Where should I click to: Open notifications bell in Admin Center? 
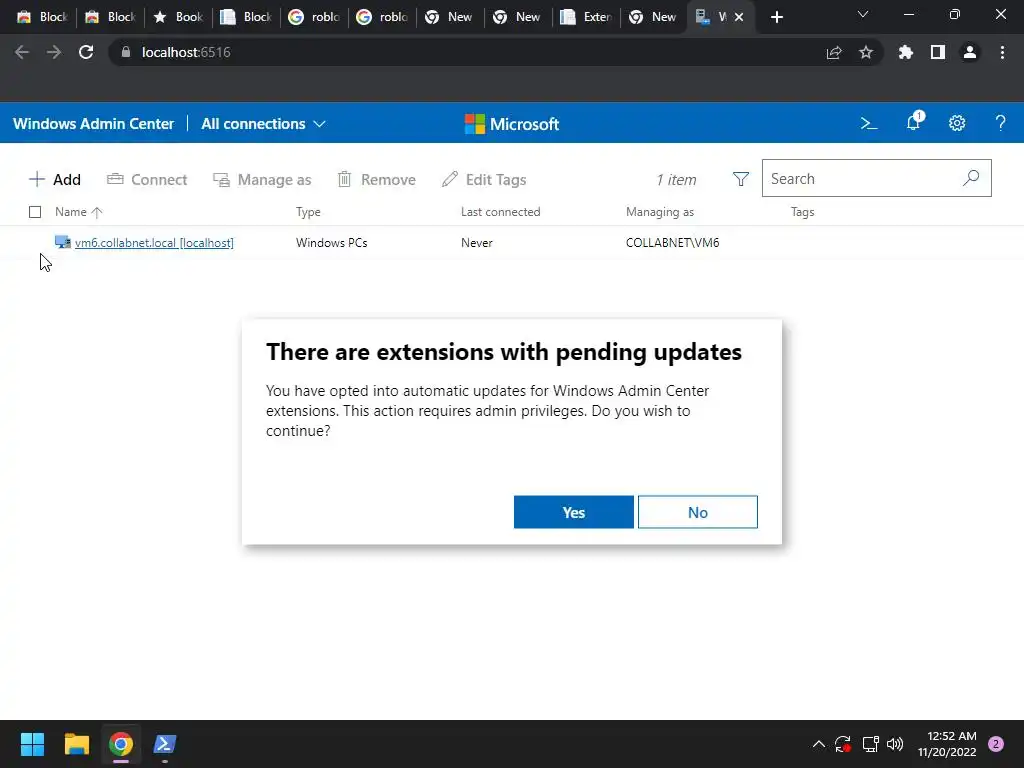click(x=914, y=122)
